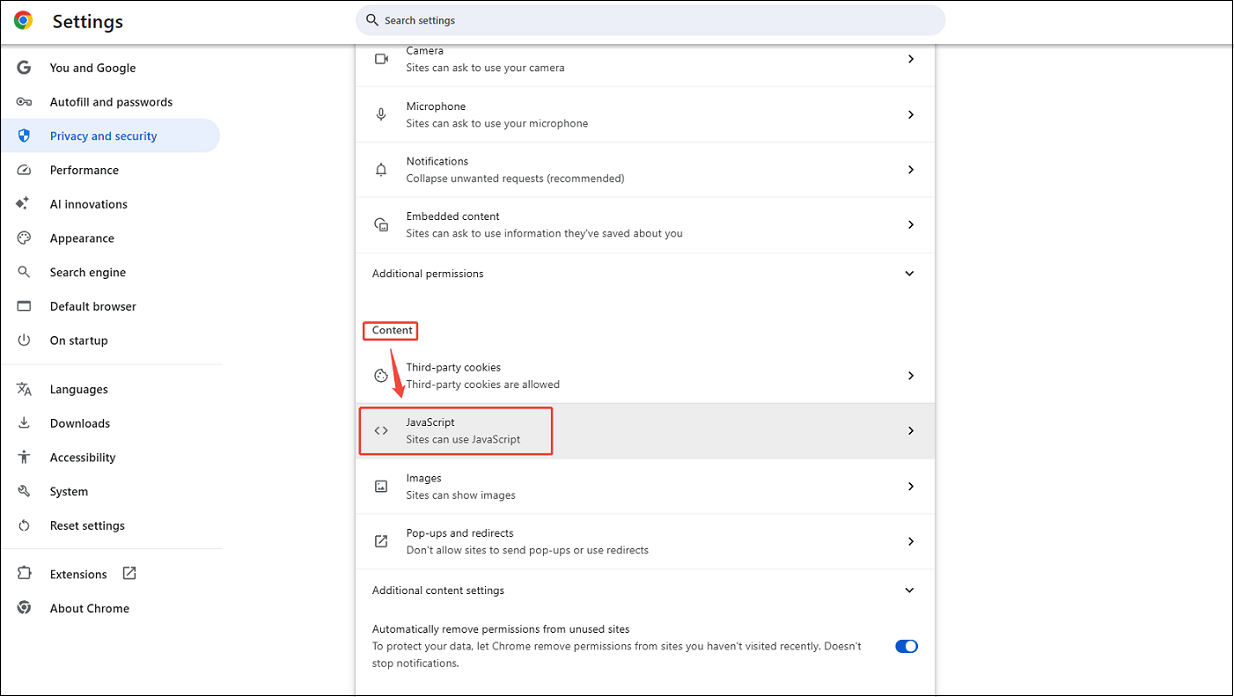Open Pop-ups and redirects settings
The width and height of the screenshot is (1234, 697).
pyautogui.click(x=645, y=541)
